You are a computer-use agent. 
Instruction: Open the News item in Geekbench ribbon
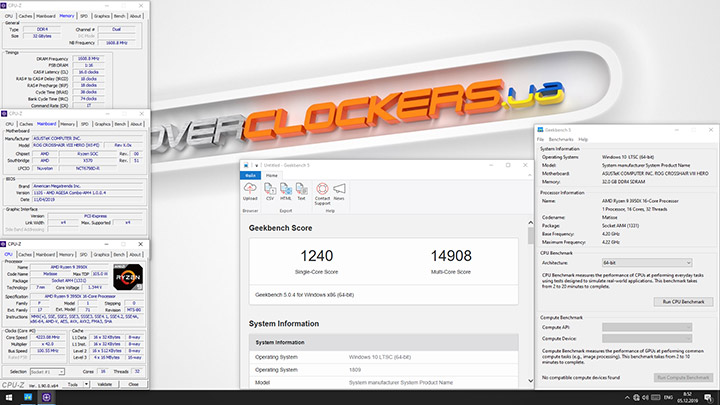339,191
